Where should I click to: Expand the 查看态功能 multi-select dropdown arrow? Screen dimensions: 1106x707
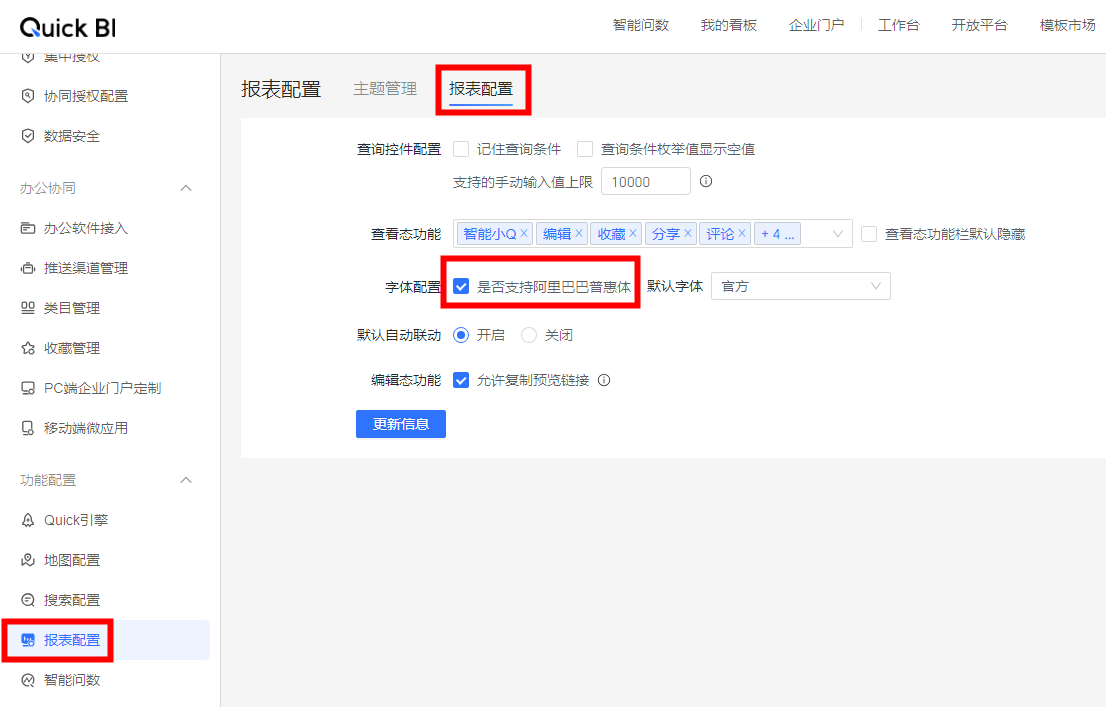click(x=838, y=234)
